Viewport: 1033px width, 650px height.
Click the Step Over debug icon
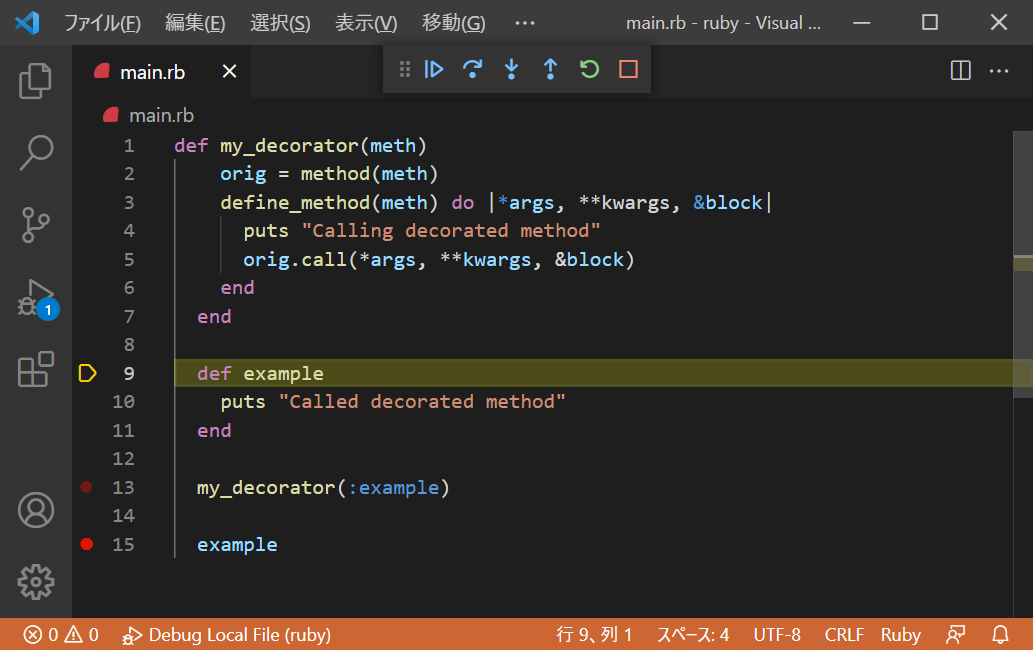pos(472,69)
